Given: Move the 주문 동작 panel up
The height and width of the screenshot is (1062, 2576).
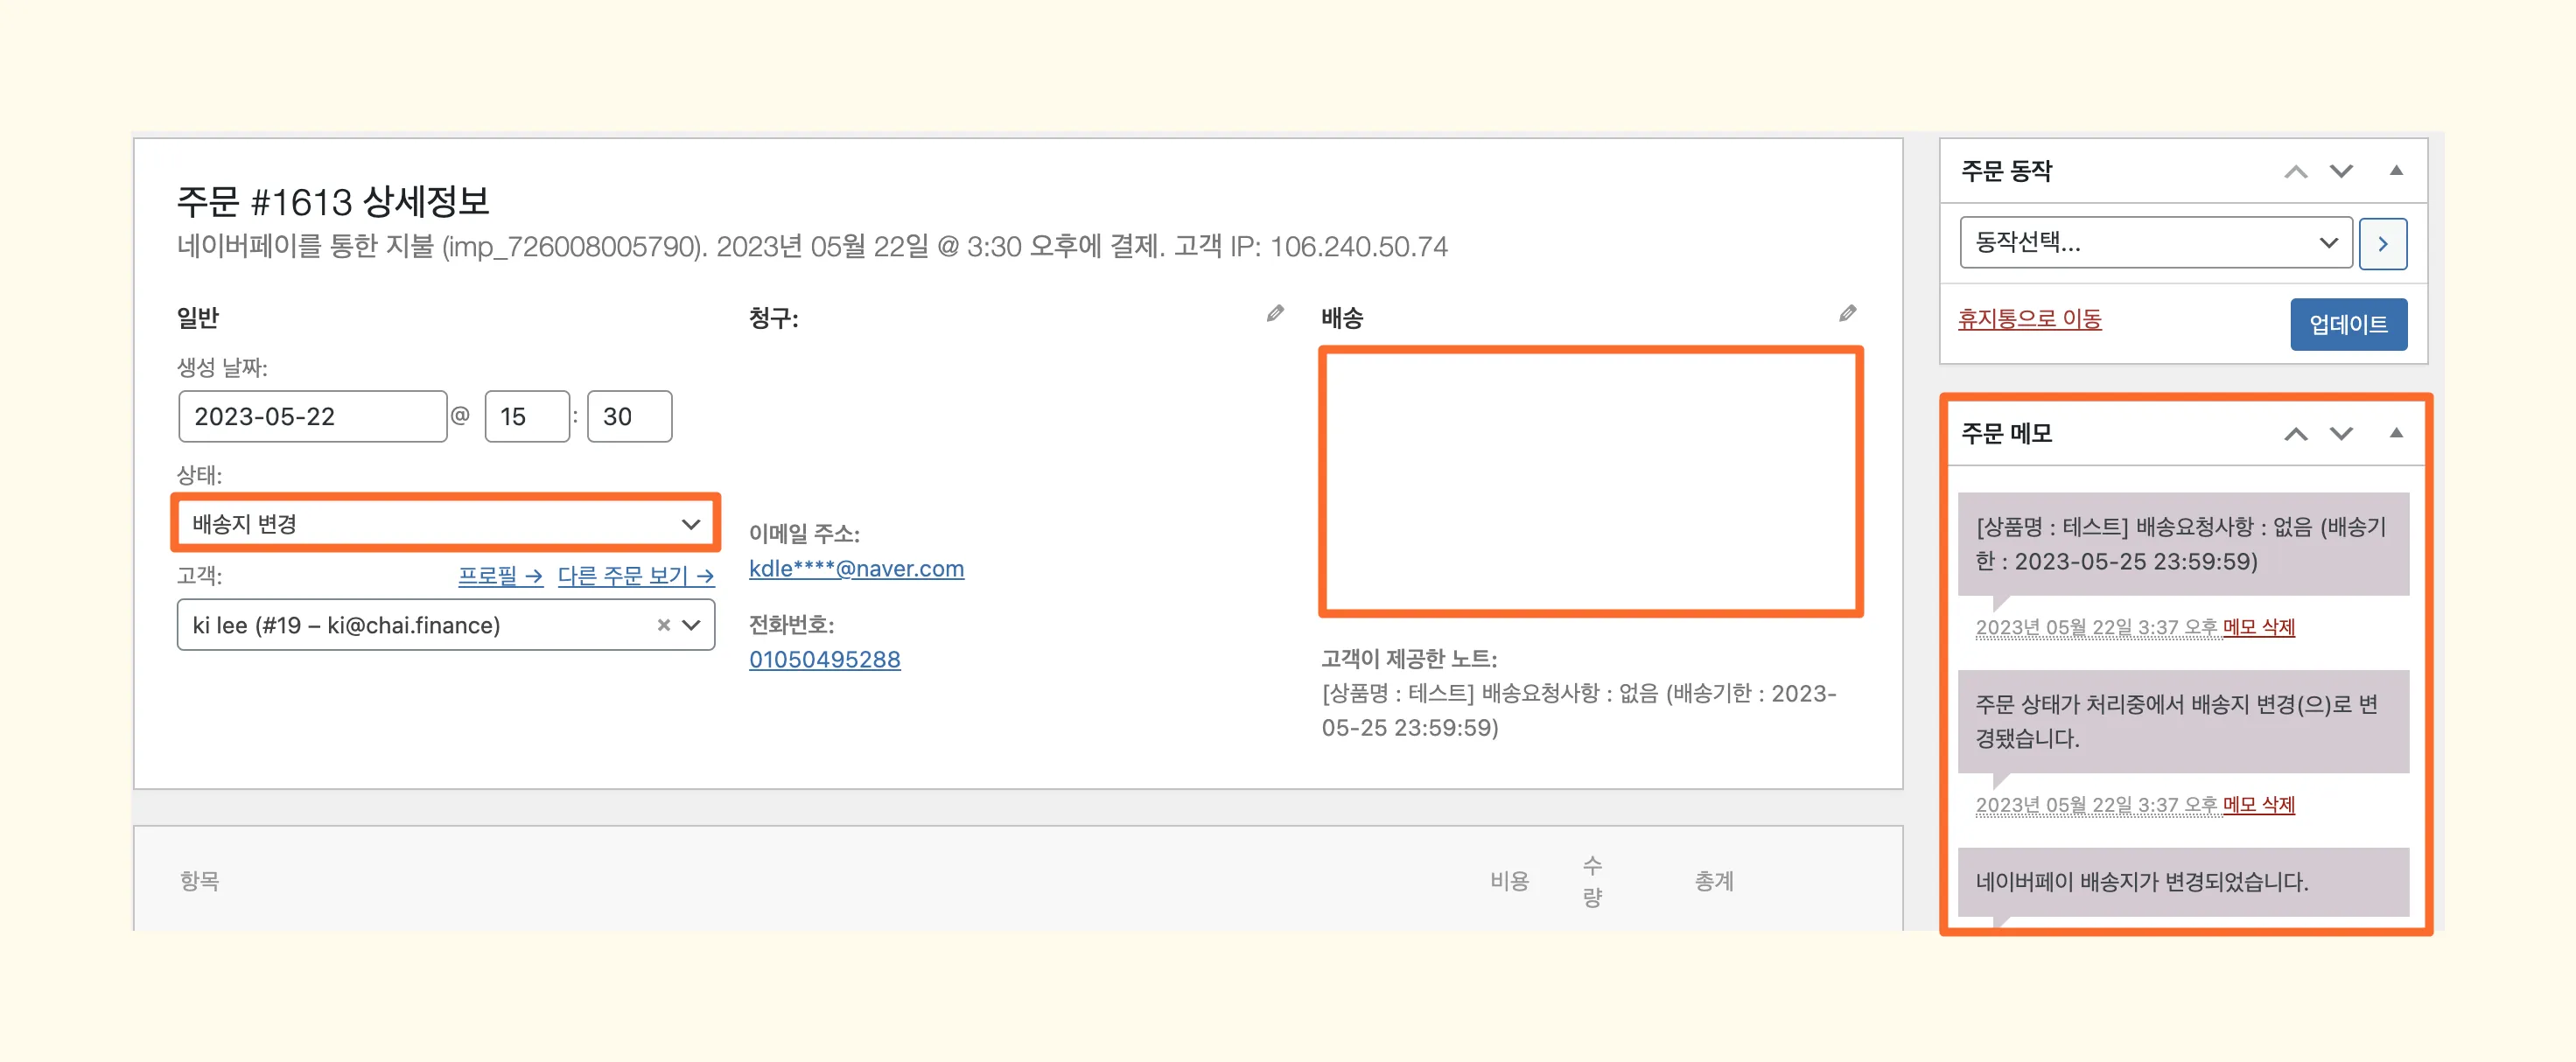Looking at the screenshot, I should point(2295,172).
